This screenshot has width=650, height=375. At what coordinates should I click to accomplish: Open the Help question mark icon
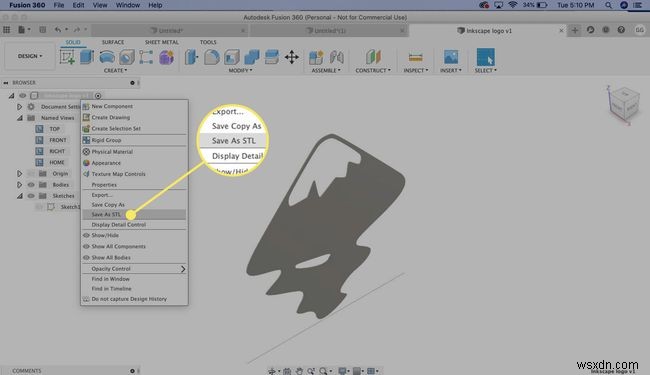(x=621, y=30)
